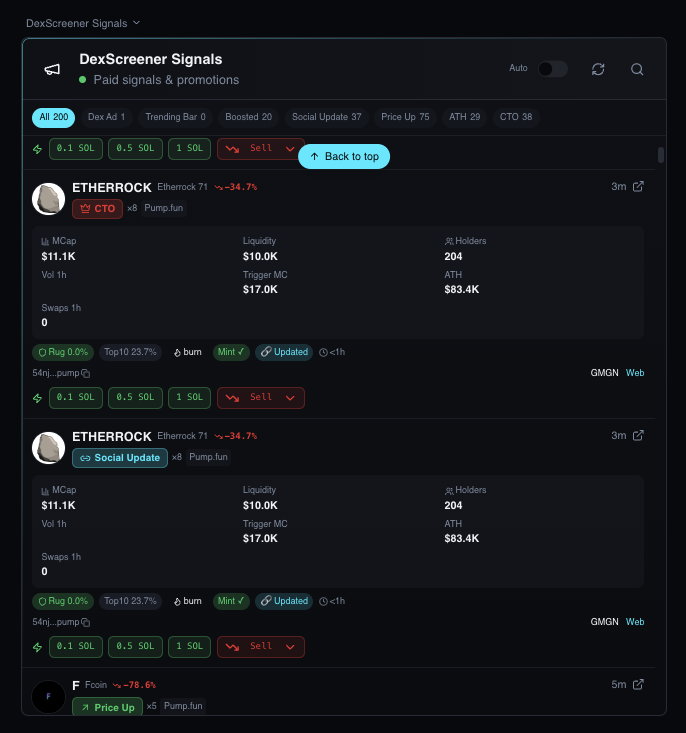Viewport: 686px width, 733px height.
Task: Click Rug 0.0% tag on CTO card
Action: pyautogui.click(x=63, y=352)
